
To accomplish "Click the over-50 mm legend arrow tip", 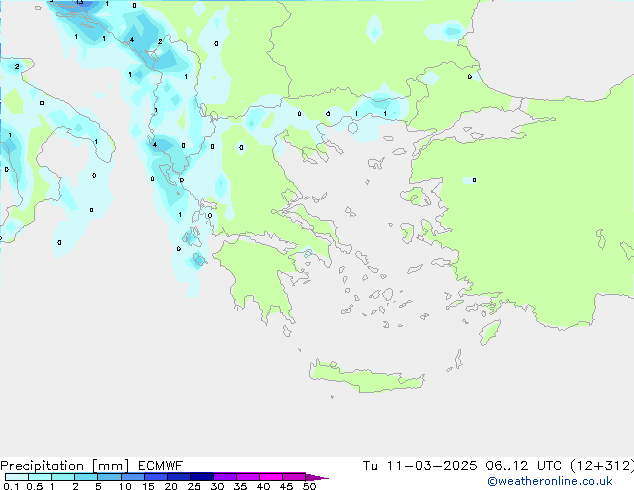I will click(x=317, y=477).
